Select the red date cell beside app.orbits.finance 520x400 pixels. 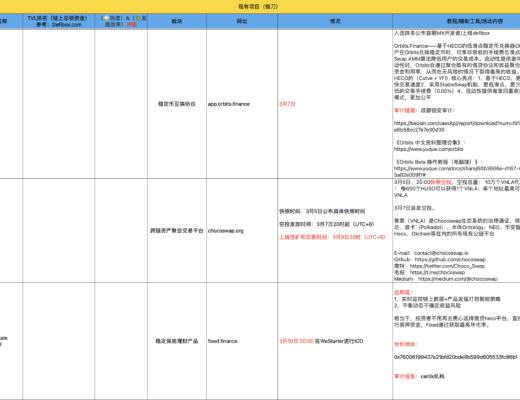coord(335,104)
